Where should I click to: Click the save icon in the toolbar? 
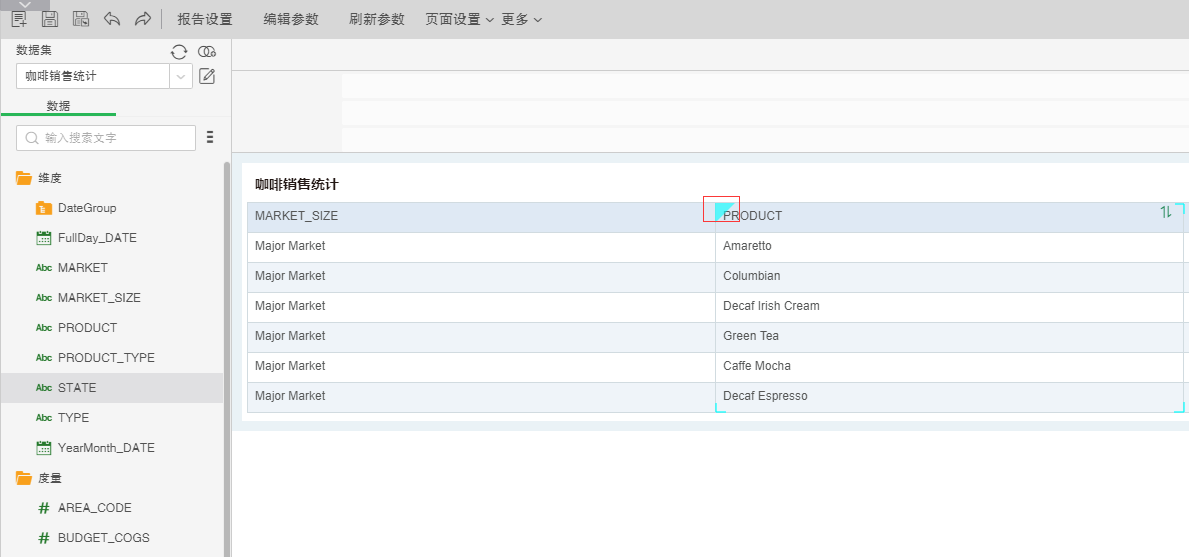[x=50, y=19]
